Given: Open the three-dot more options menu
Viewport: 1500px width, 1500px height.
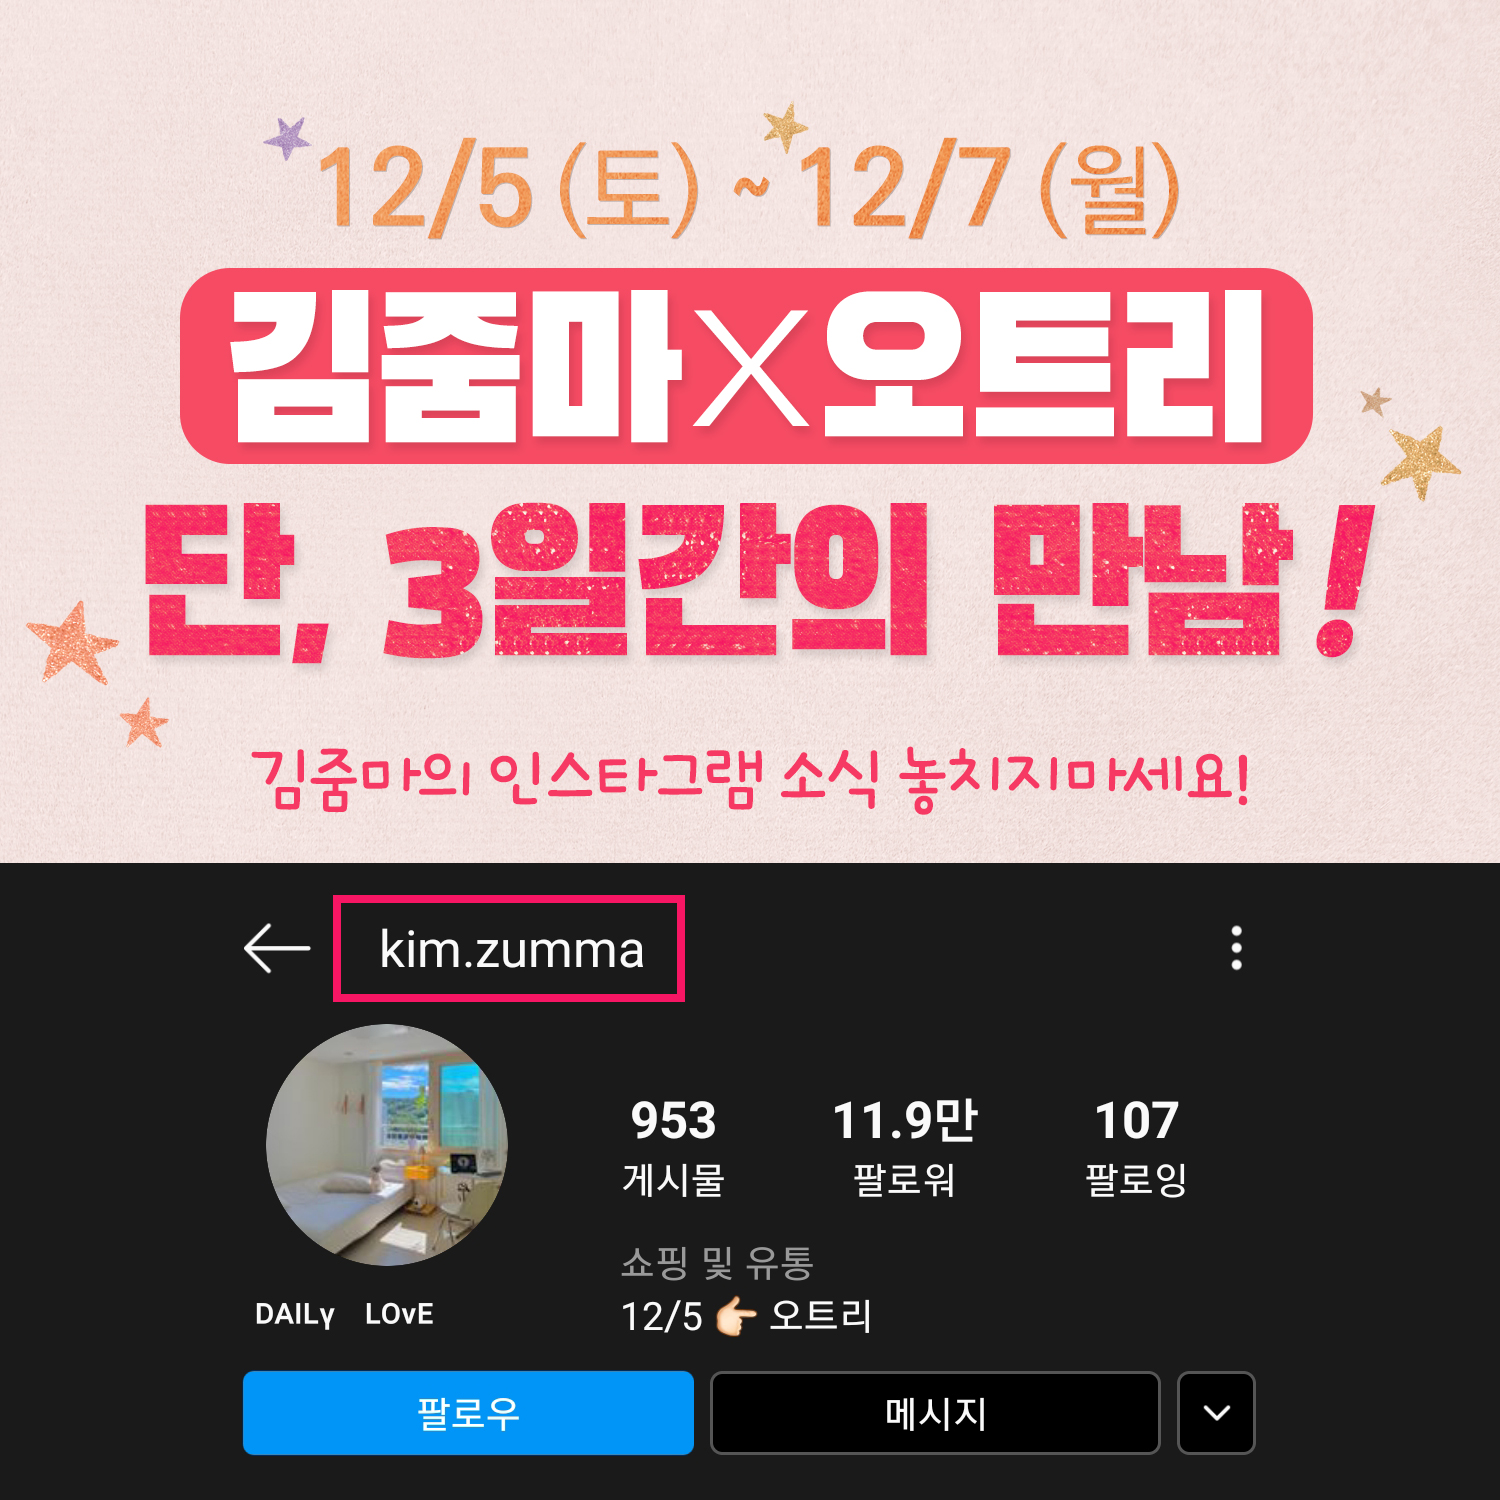Looking at the screenshot, I should coord(1237,948).
